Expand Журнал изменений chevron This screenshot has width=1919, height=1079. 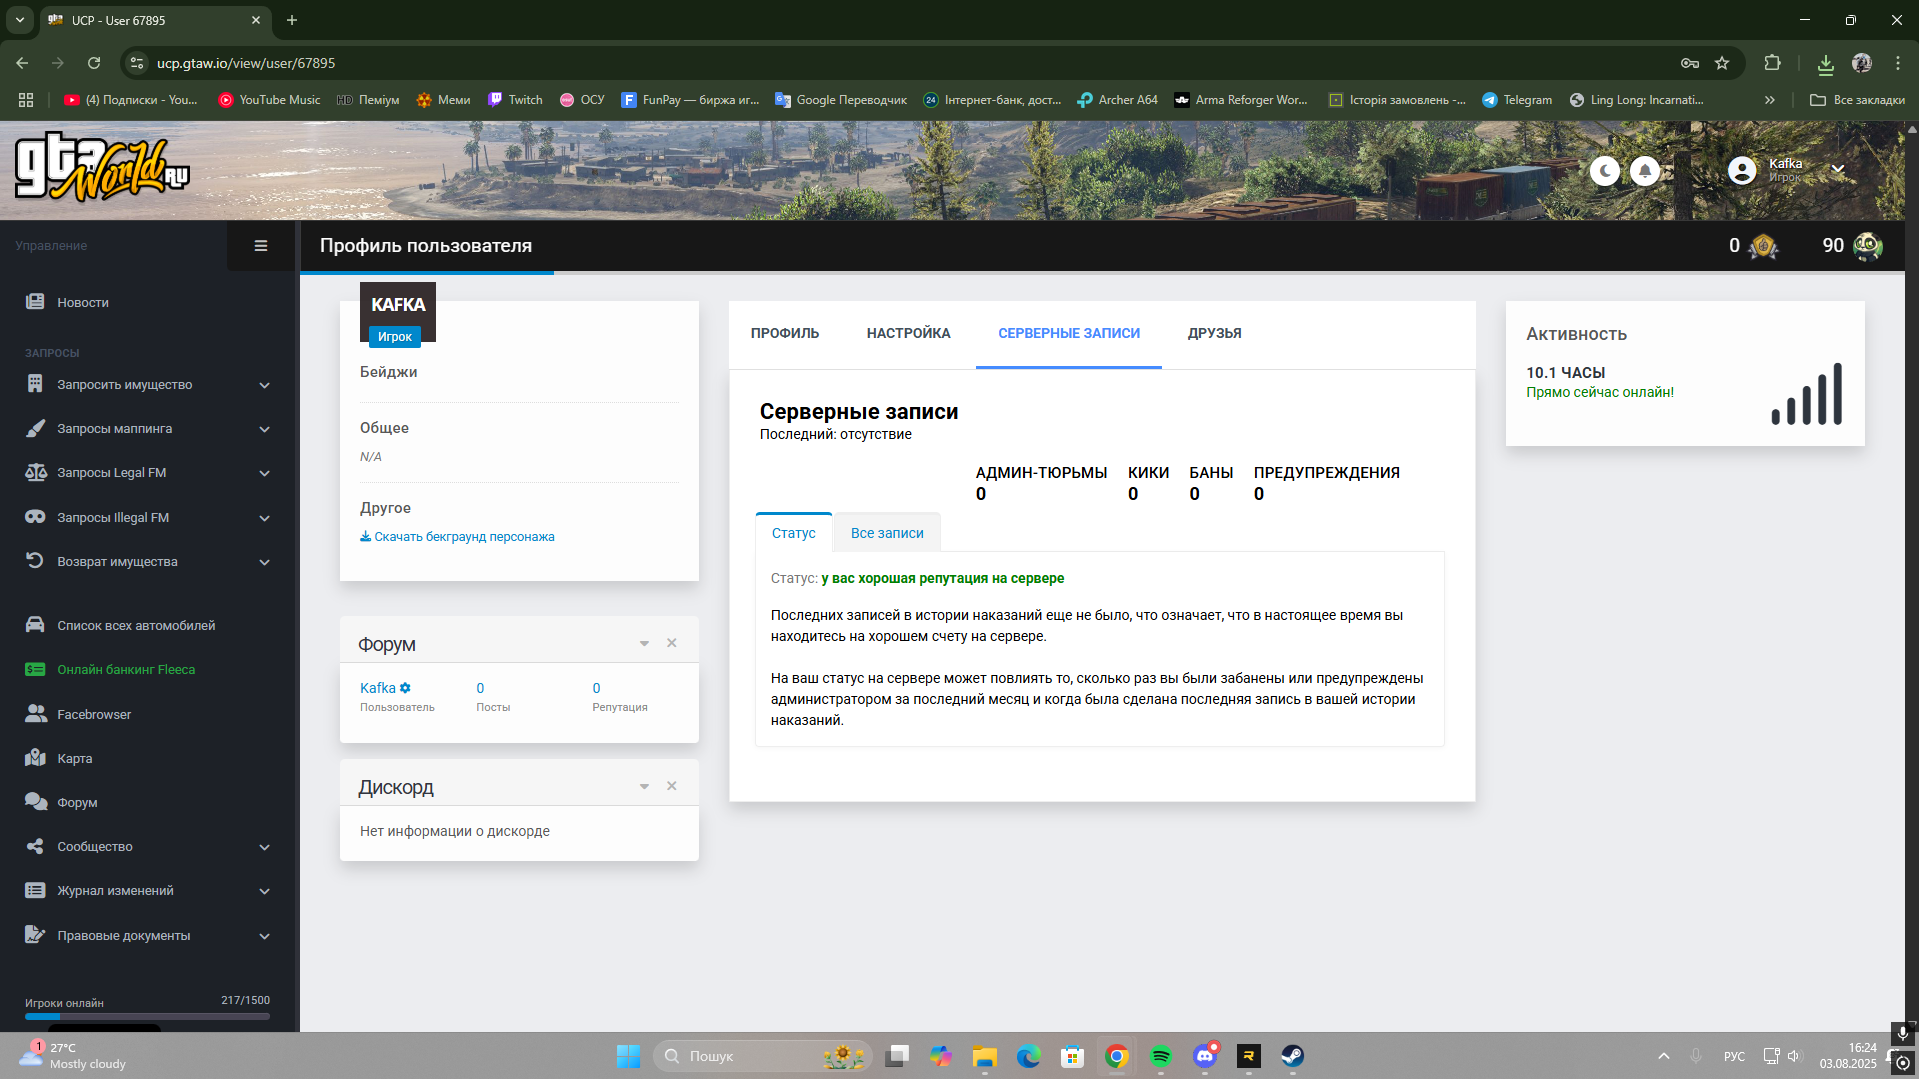click(265, 891)
